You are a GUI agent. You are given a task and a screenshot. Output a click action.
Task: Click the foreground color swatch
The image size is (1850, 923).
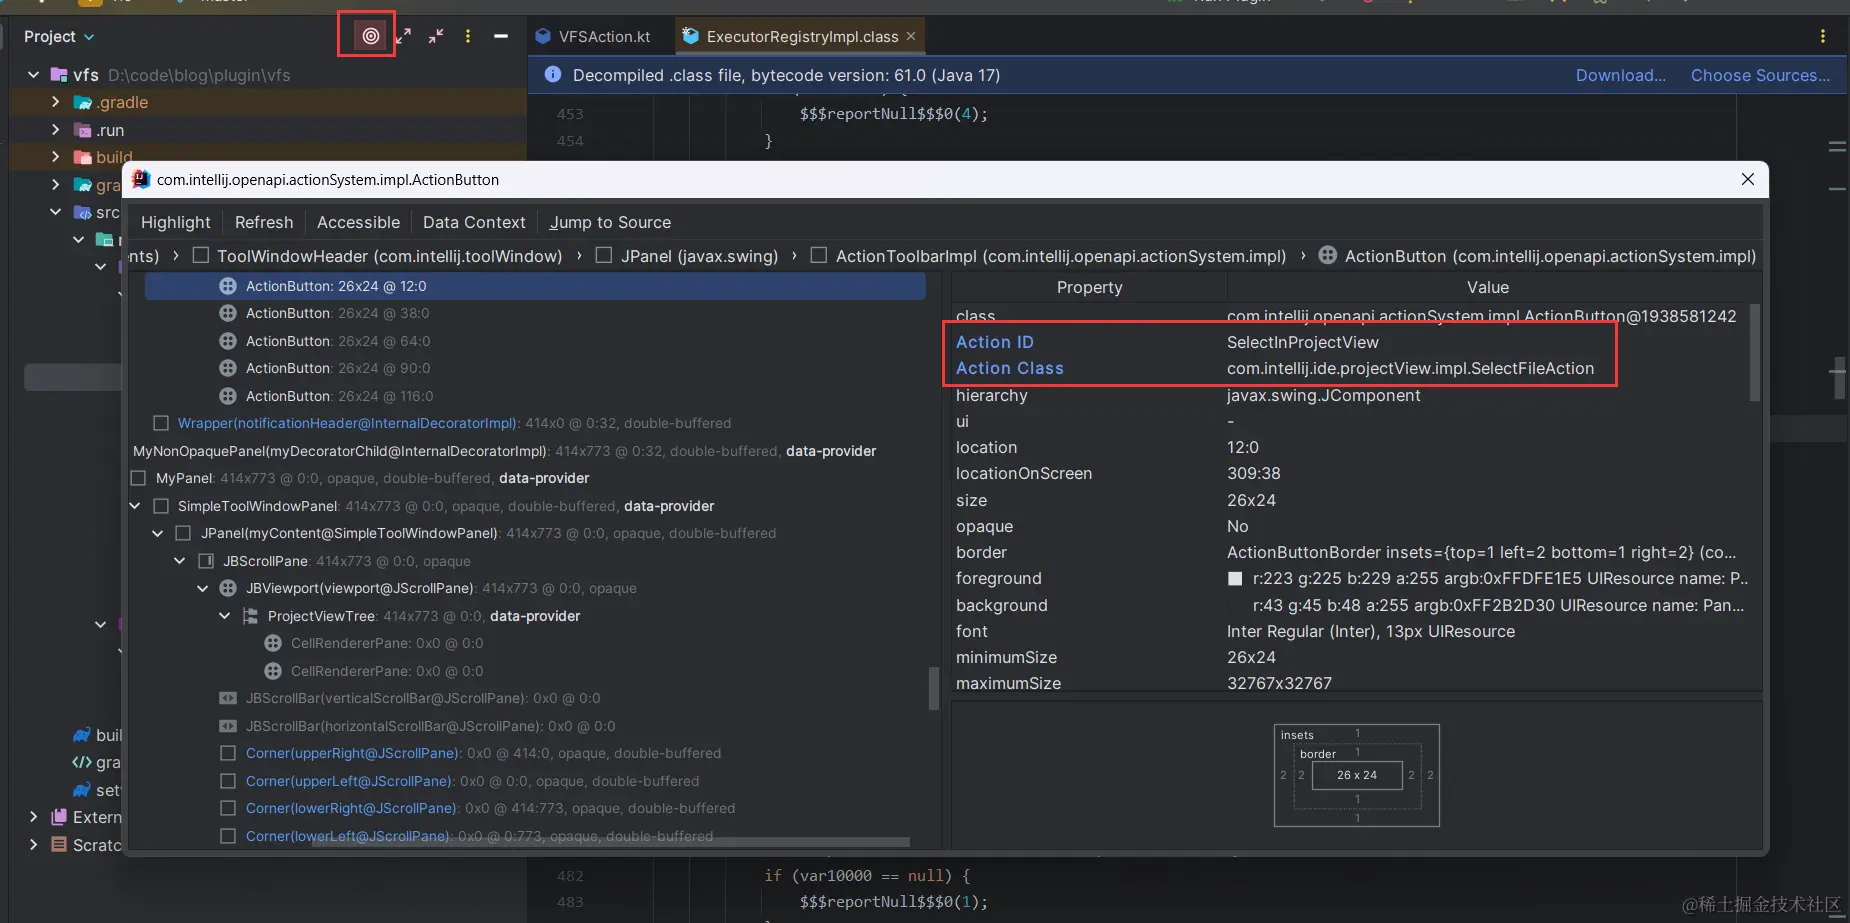[1235, 579]
